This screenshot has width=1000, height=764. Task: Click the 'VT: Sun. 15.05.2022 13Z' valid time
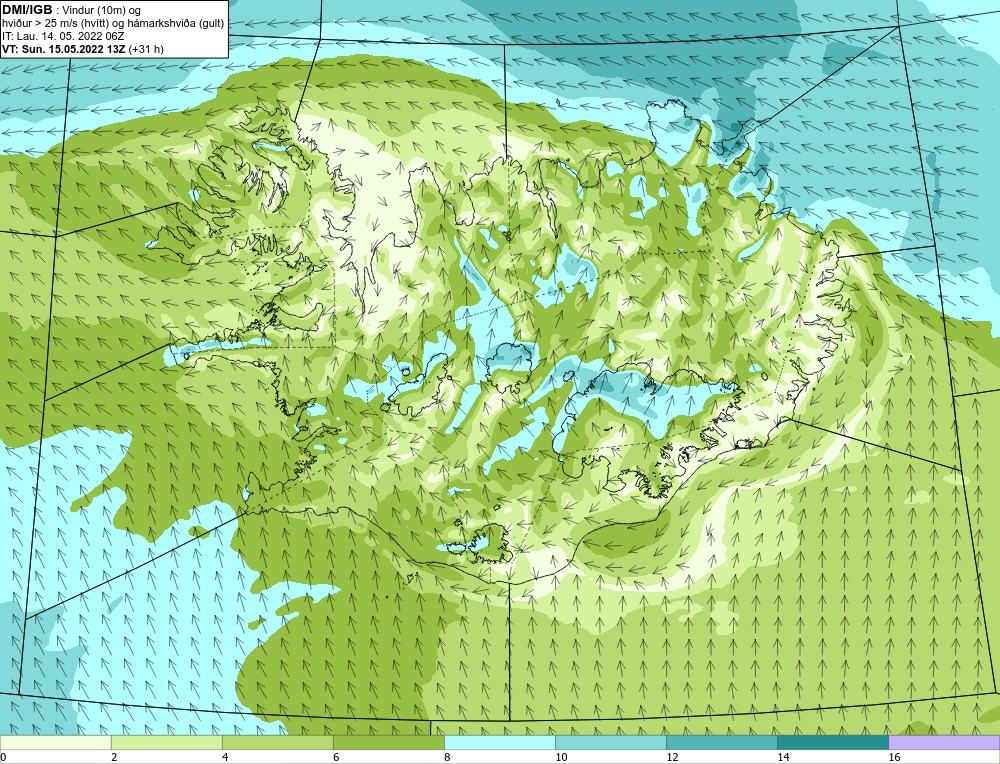coord(64,49)
